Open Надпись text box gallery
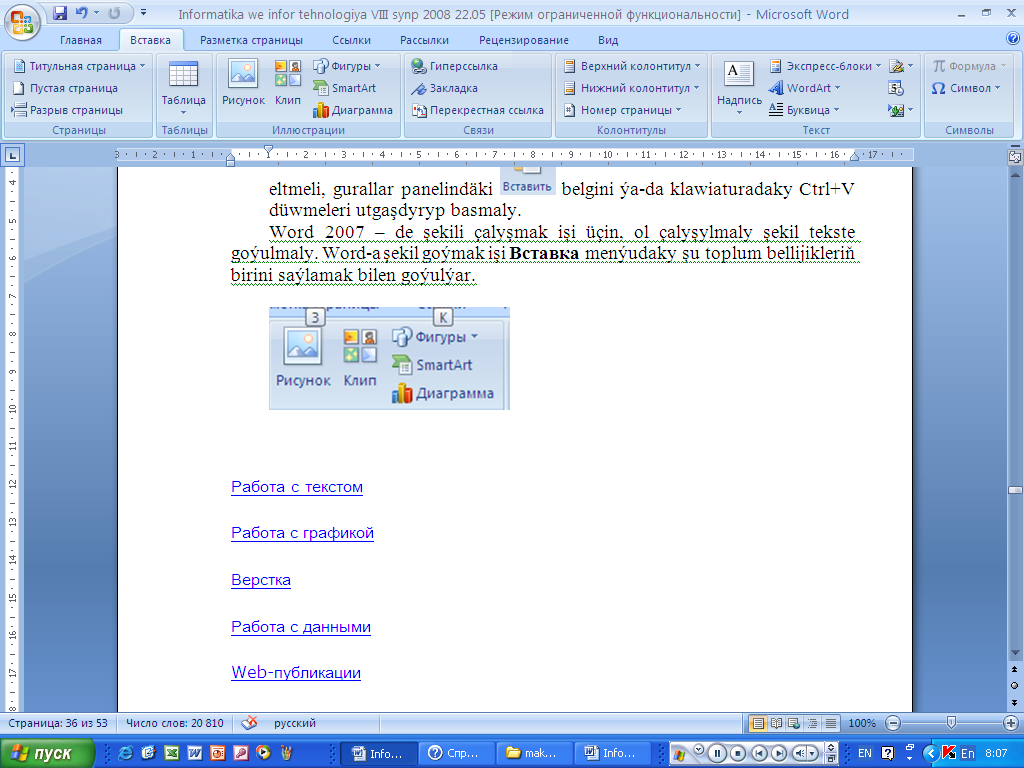This screenshot has height=768, width=1024. coord(739,88)
